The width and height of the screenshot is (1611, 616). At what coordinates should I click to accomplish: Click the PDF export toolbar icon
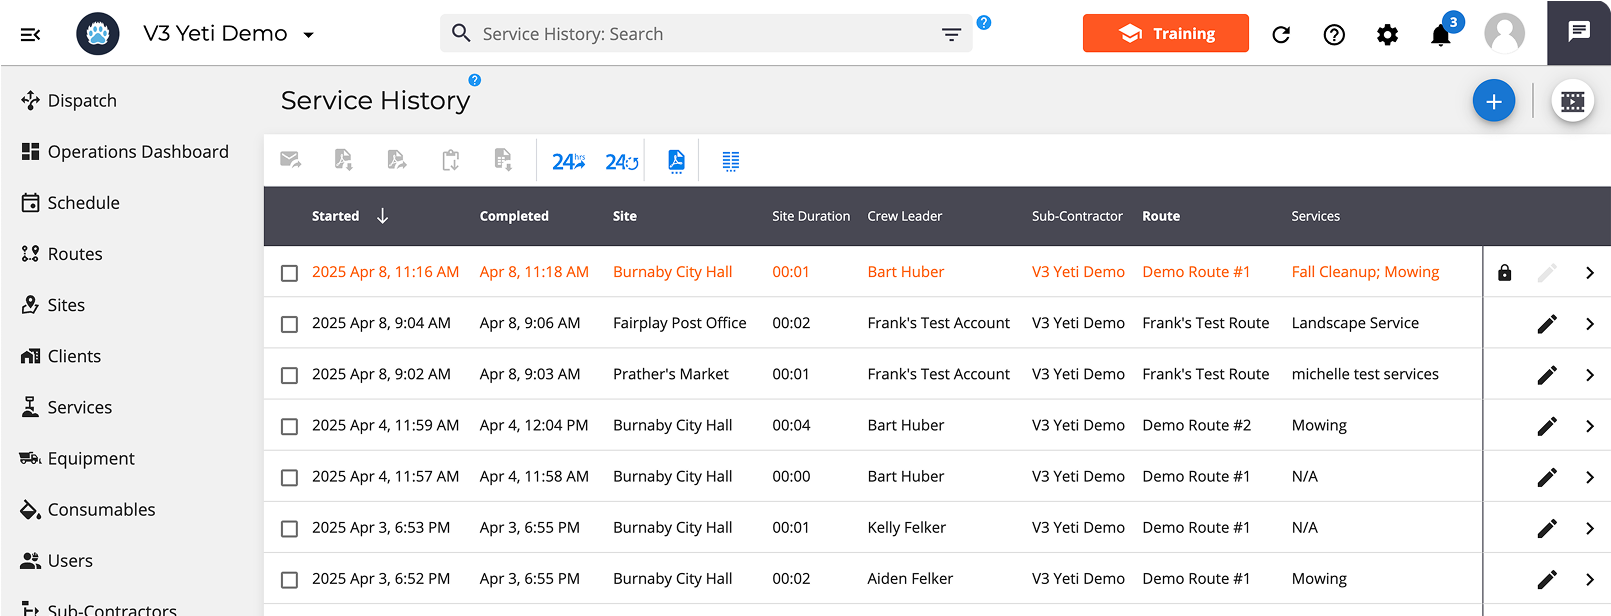coord(677,161)
